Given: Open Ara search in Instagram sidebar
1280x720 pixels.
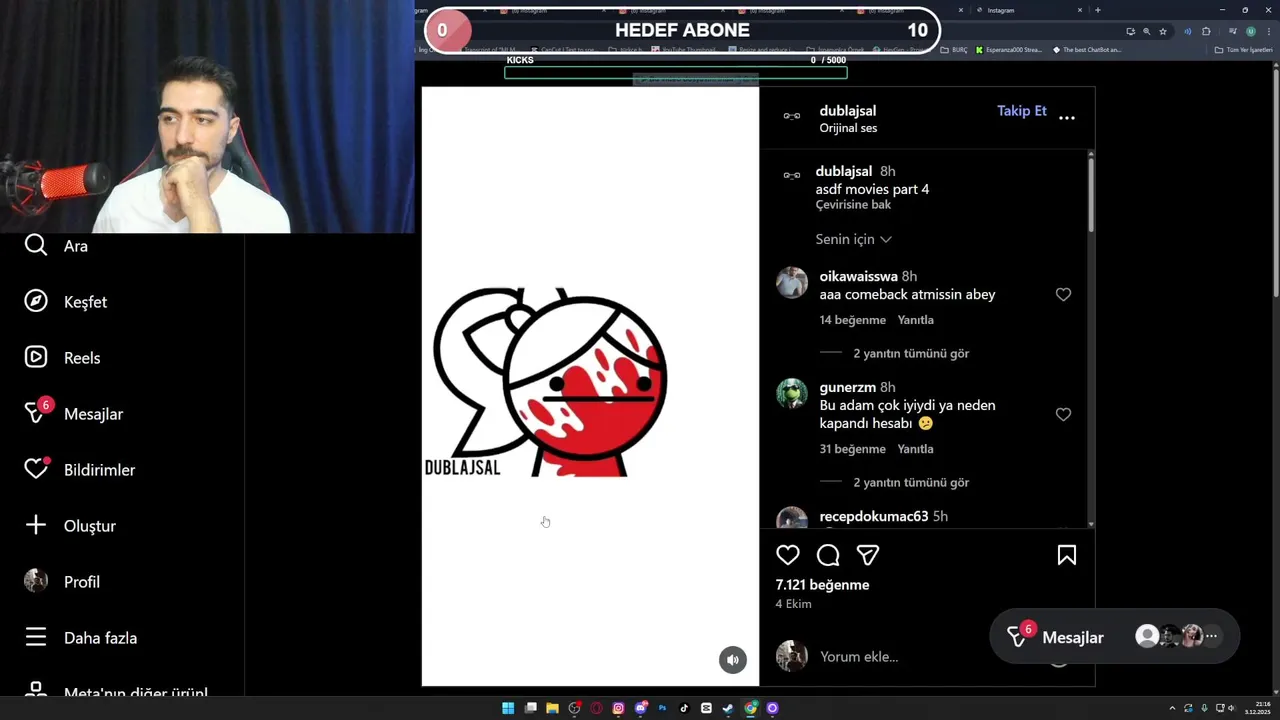Looking at the screenshot, I should tap(57, 246).
